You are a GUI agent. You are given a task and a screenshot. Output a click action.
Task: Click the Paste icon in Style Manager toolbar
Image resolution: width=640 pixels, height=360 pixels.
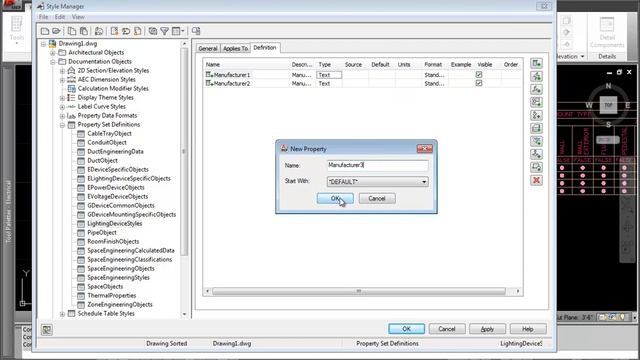[x=84, y=31]
